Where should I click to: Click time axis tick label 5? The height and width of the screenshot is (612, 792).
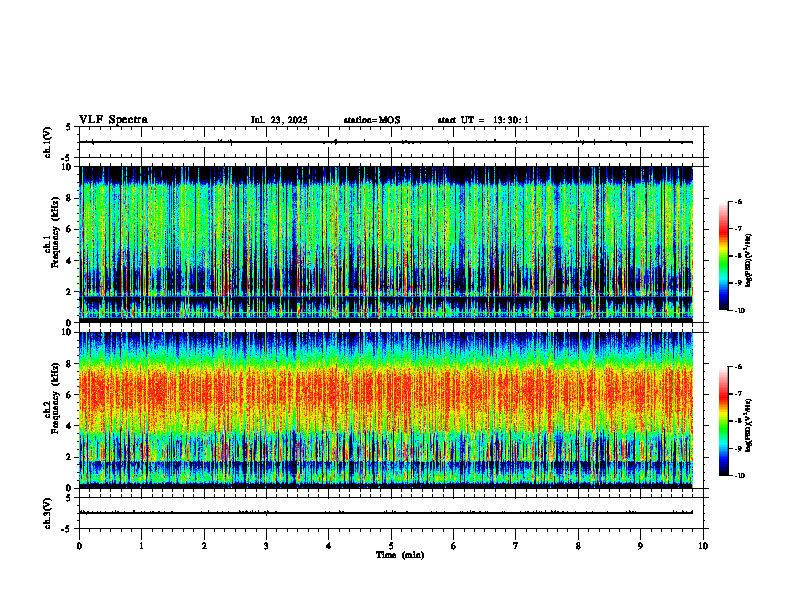pos(391,546)
